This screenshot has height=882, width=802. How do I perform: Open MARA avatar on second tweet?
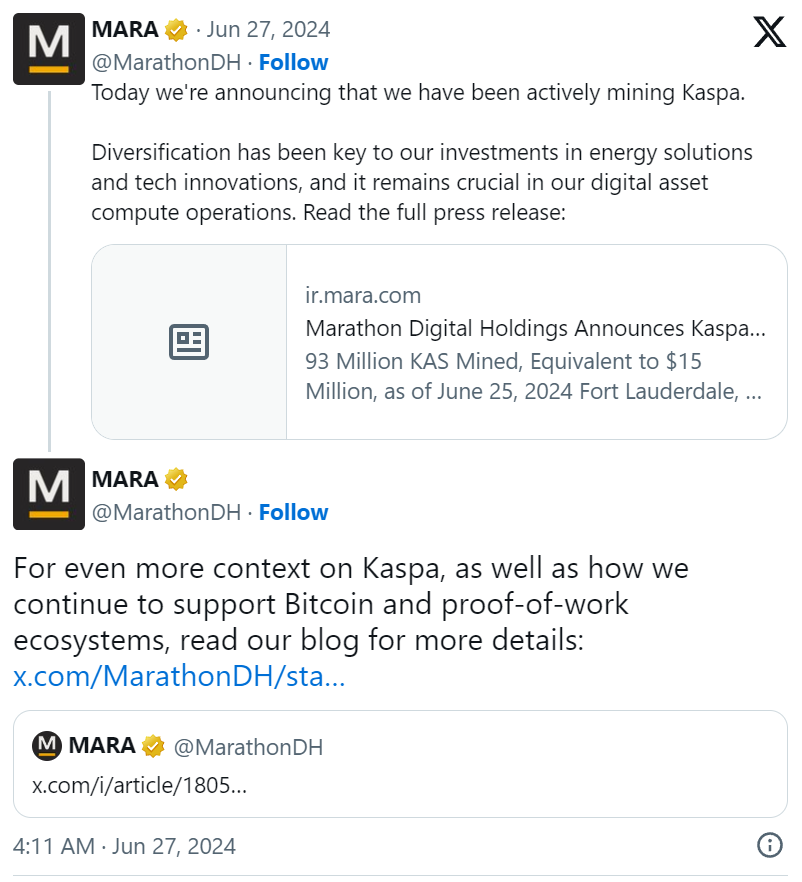tap(48, 494)
